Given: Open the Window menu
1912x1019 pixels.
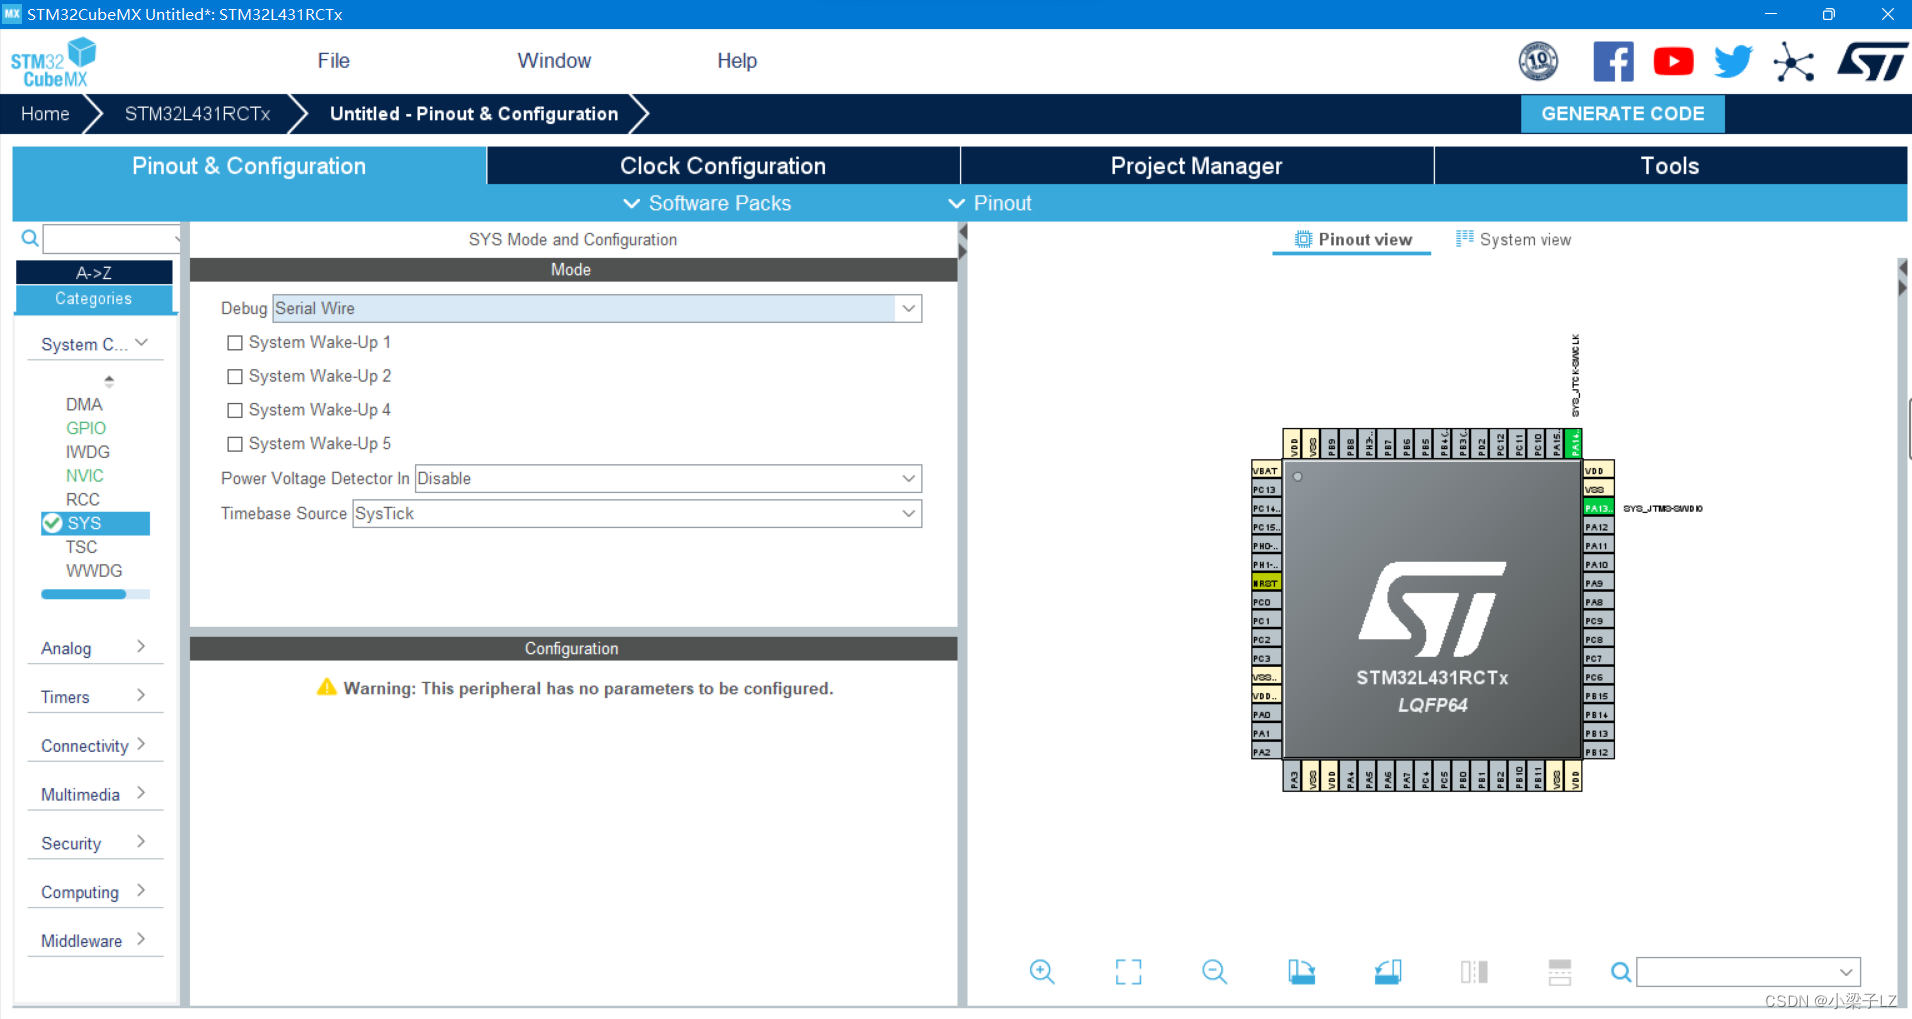Looking at the screenshot, I should click(554, 60).
